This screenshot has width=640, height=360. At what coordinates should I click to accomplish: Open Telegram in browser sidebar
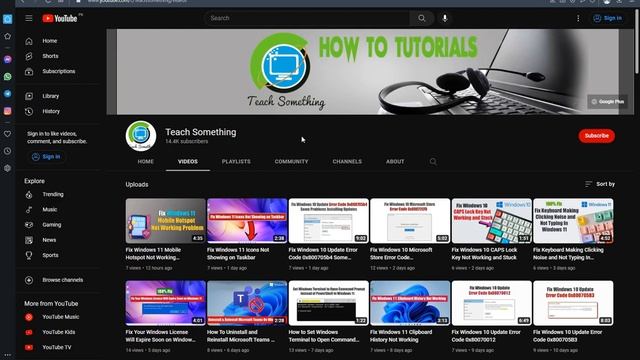(7, 93)
